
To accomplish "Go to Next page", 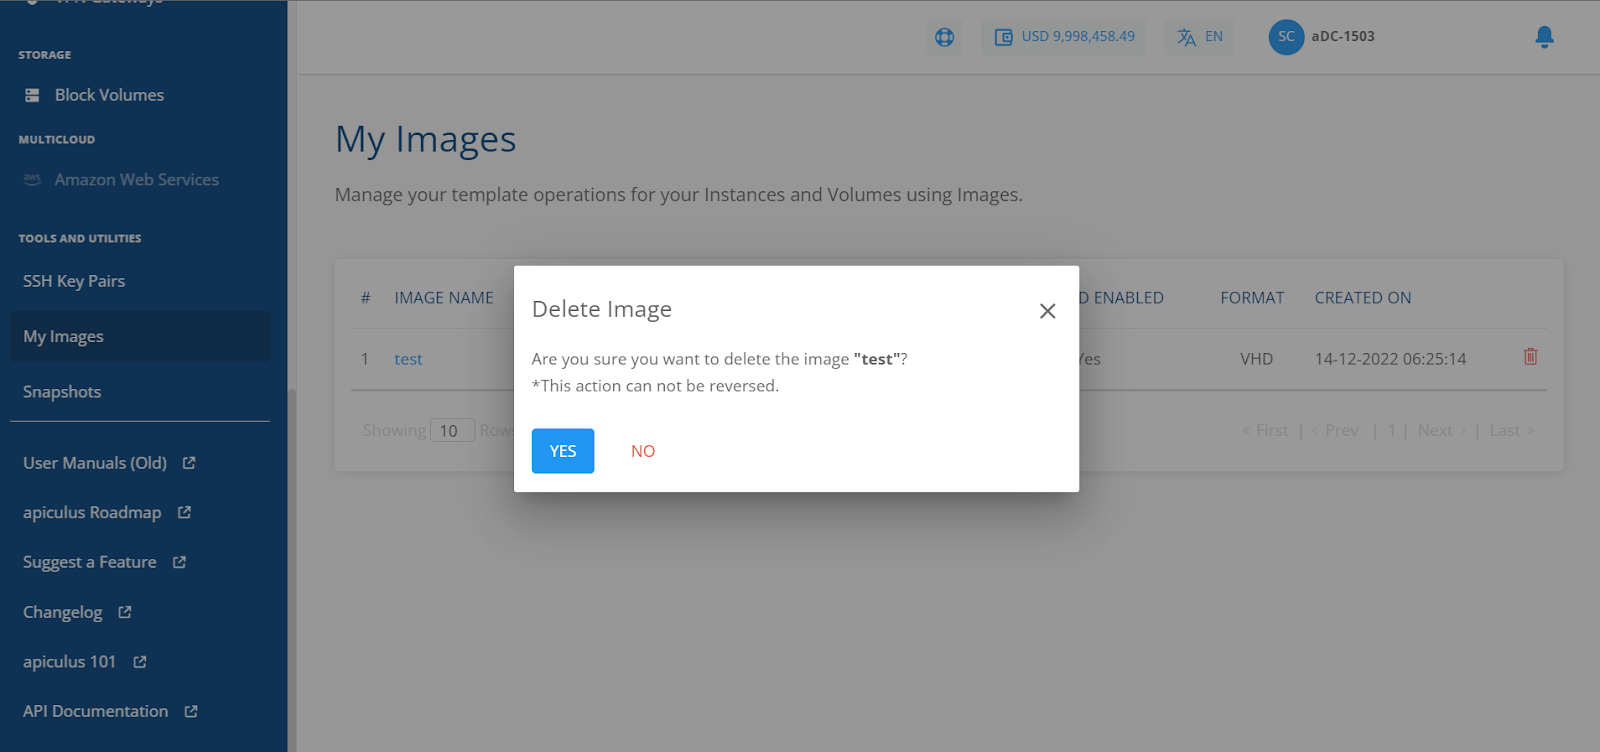I will (x=1442, y=431).
